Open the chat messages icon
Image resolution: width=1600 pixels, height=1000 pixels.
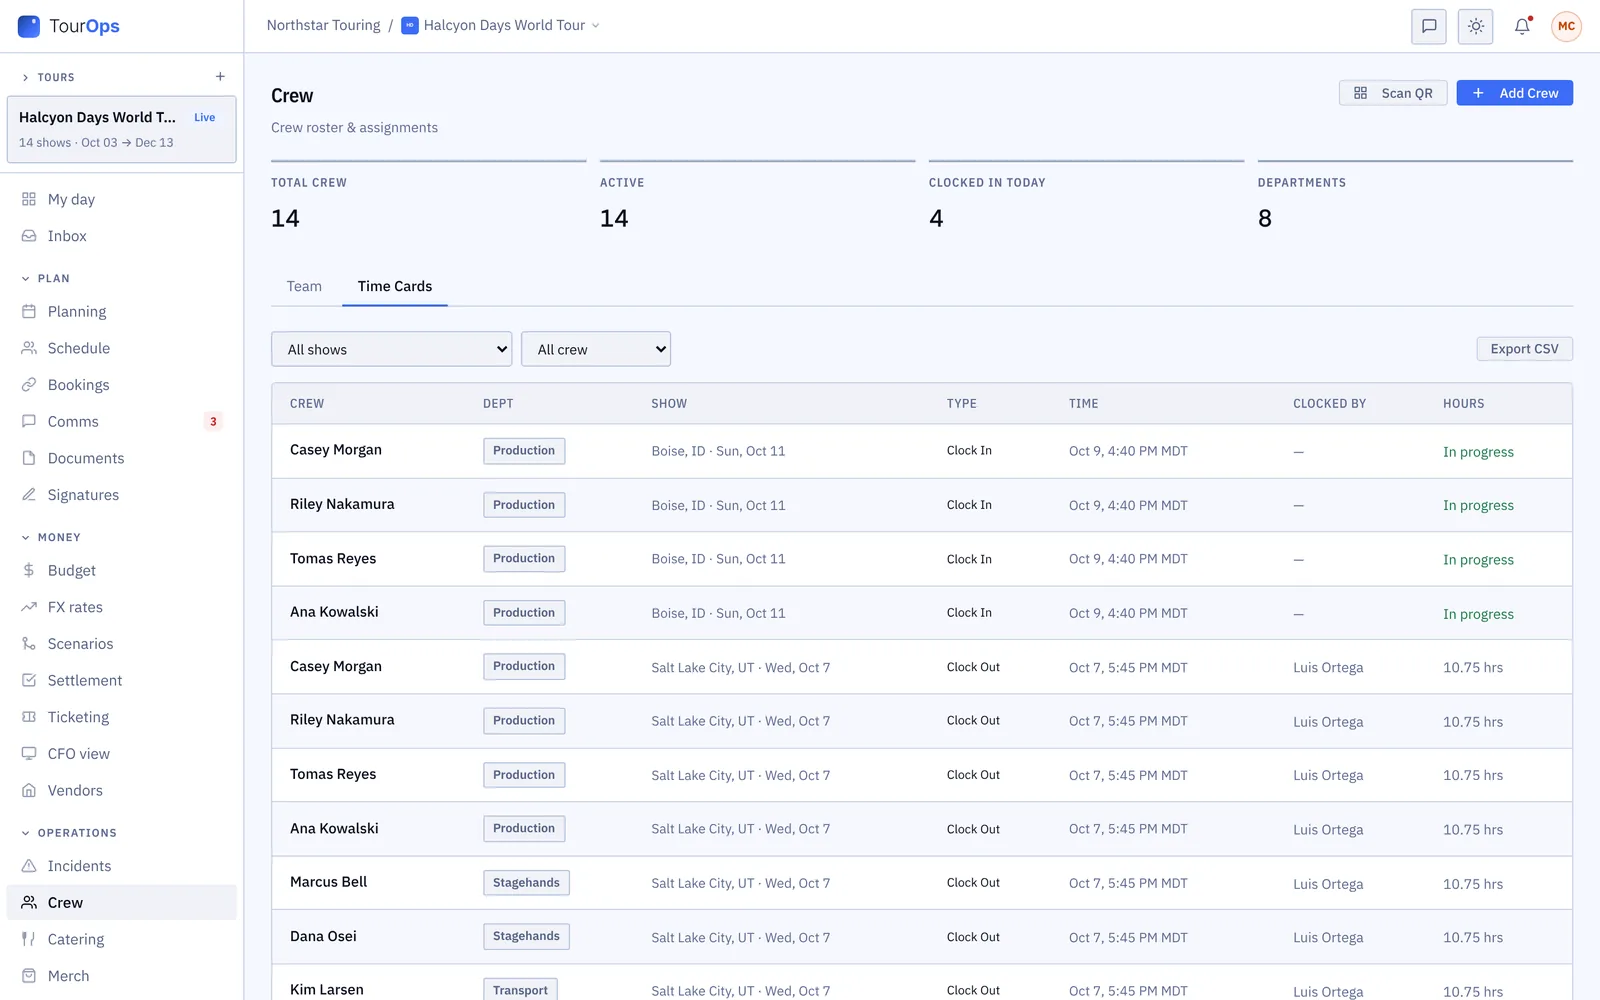click(x=1429, y=27)
